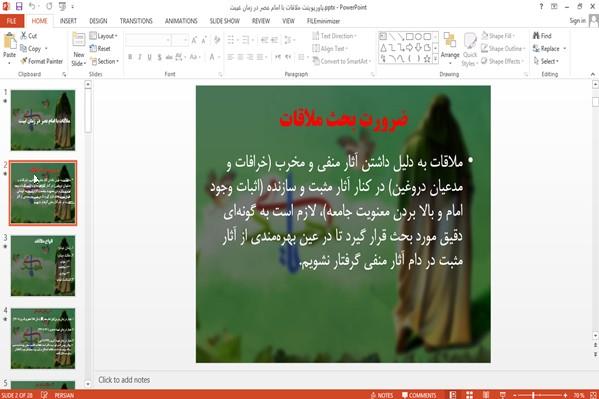Justify the text
Image resolution: width=599 pixels, height=399 pixels.
pyautogui.click(x=260, y=57)
